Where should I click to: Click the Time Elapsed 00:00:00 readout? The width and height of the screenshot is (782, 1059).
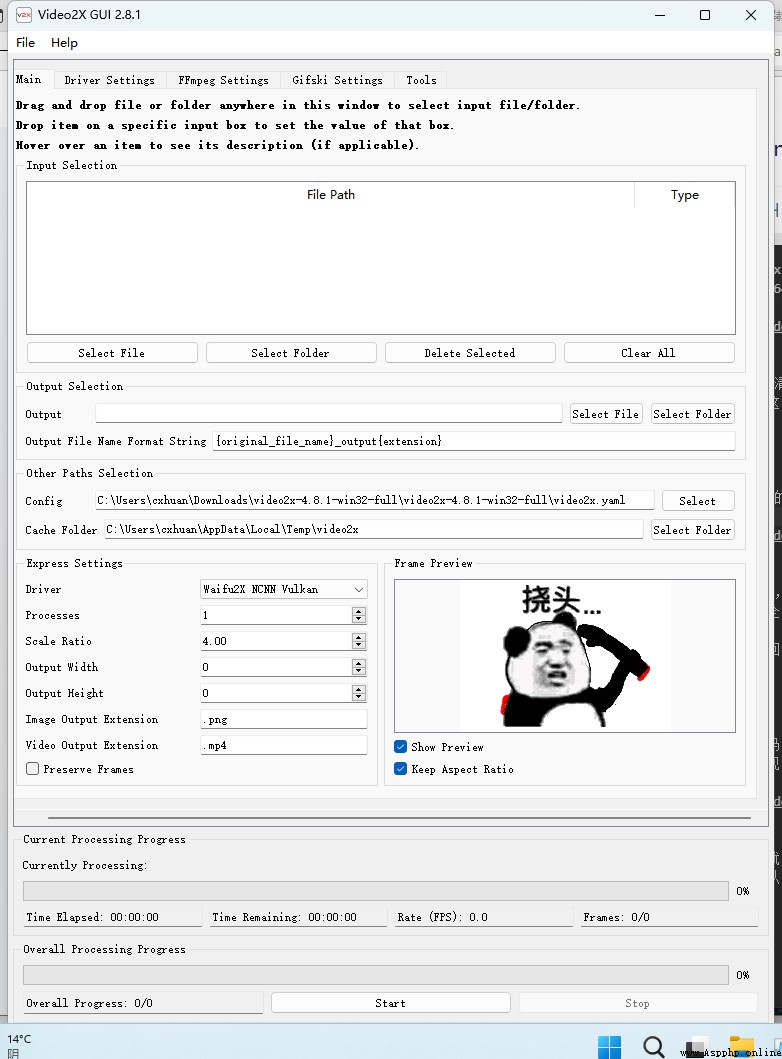click(x=113, y=917)
